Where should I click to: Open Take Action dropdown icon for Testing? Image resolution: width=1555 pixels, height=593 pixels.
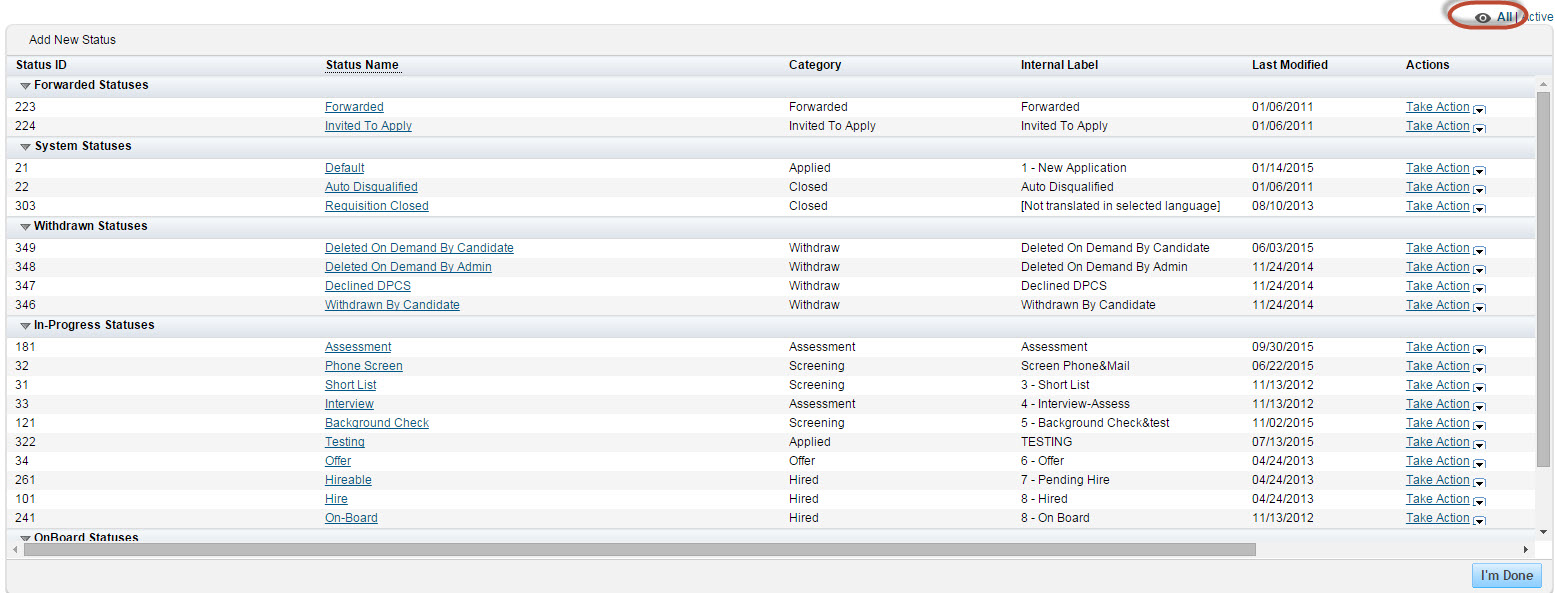1479,444
